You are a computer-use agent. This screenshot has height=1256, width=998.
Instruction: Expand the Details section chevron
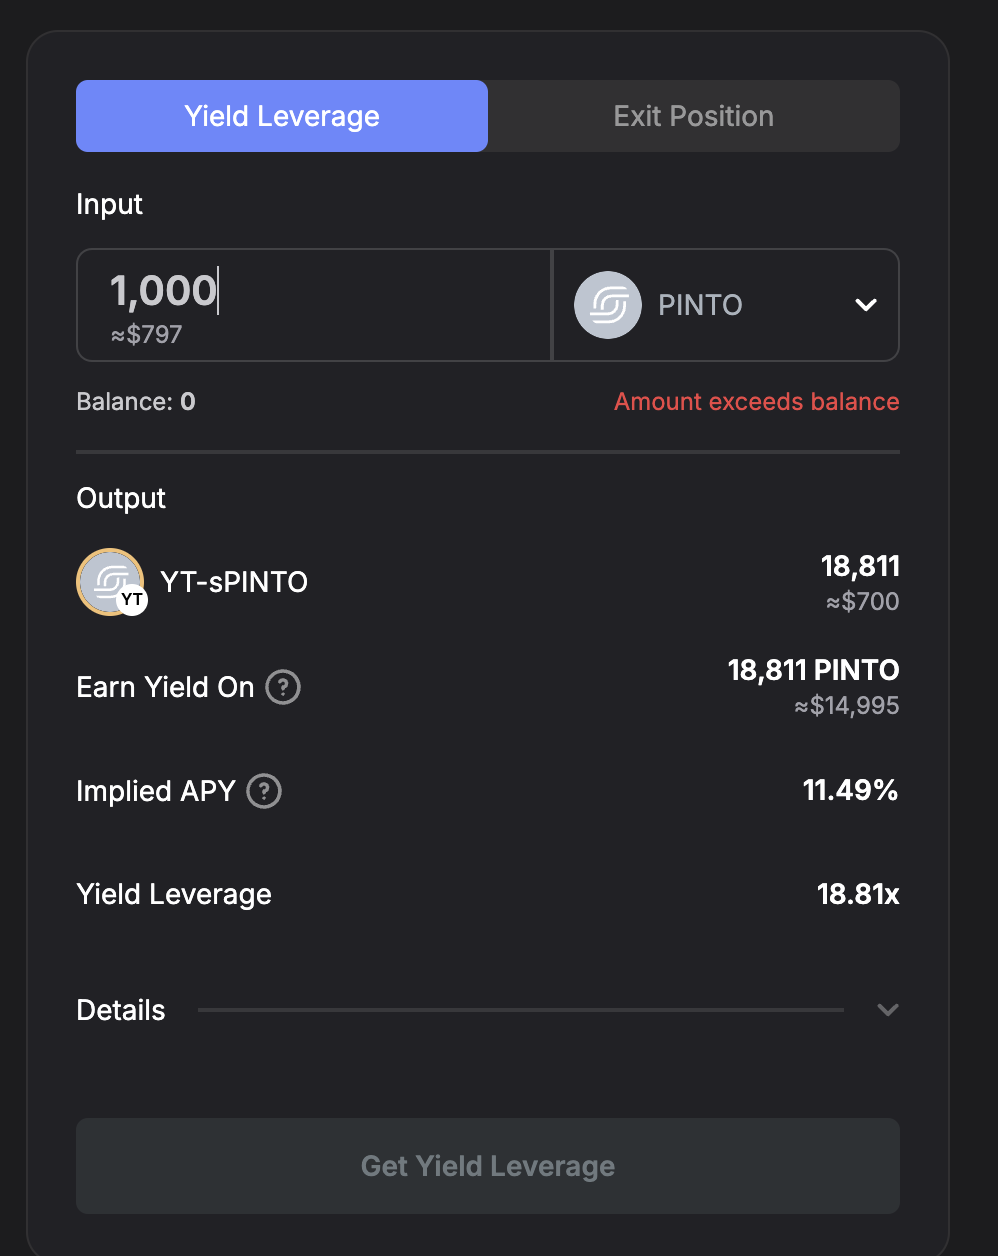click(887, 1010)
